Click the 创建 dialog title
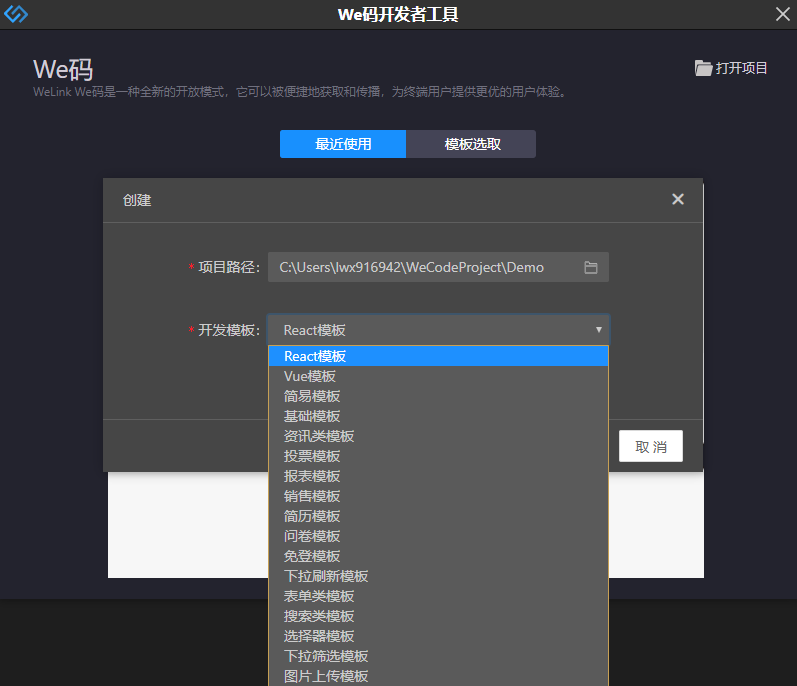 click(137, 200)
